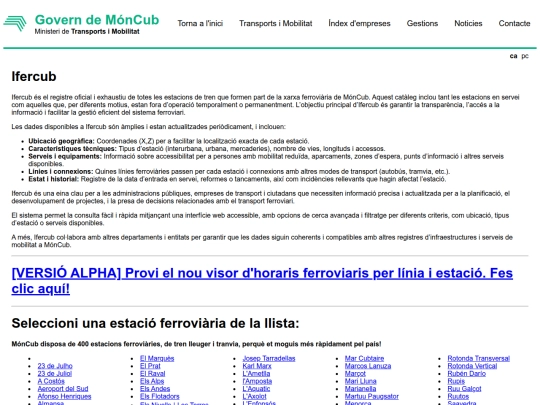The width and height of the screenshot is (540, 405).
Task: Open station Rotonda Transversal
Action: point(479,358)
